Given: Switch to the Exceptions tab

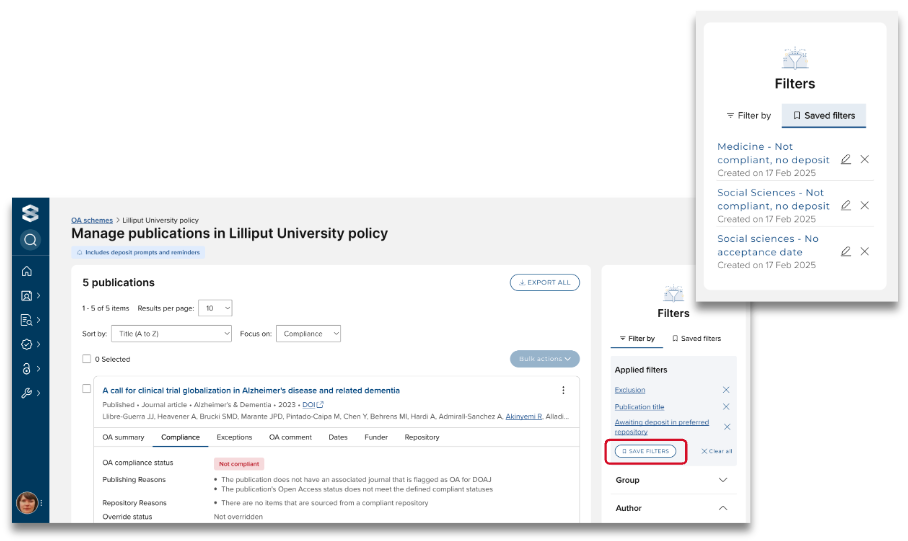Looking at the screenshot, I should click(234, 437).
